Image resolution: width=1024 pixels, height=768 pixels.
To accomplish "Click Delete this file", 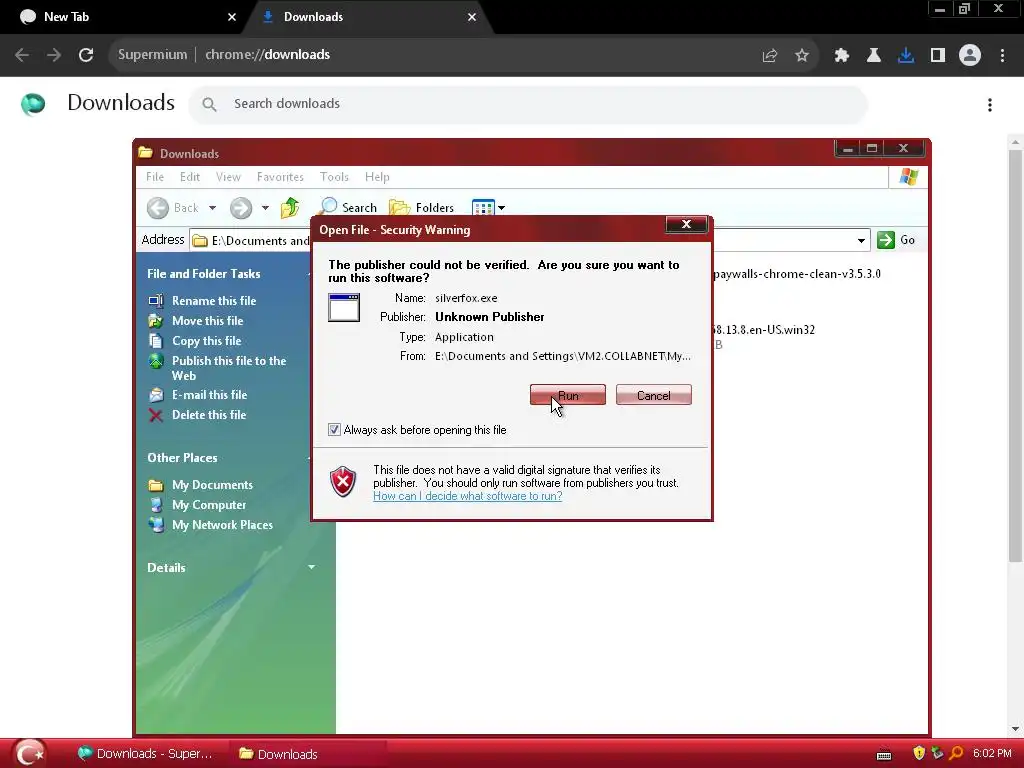I will [209, 415].
